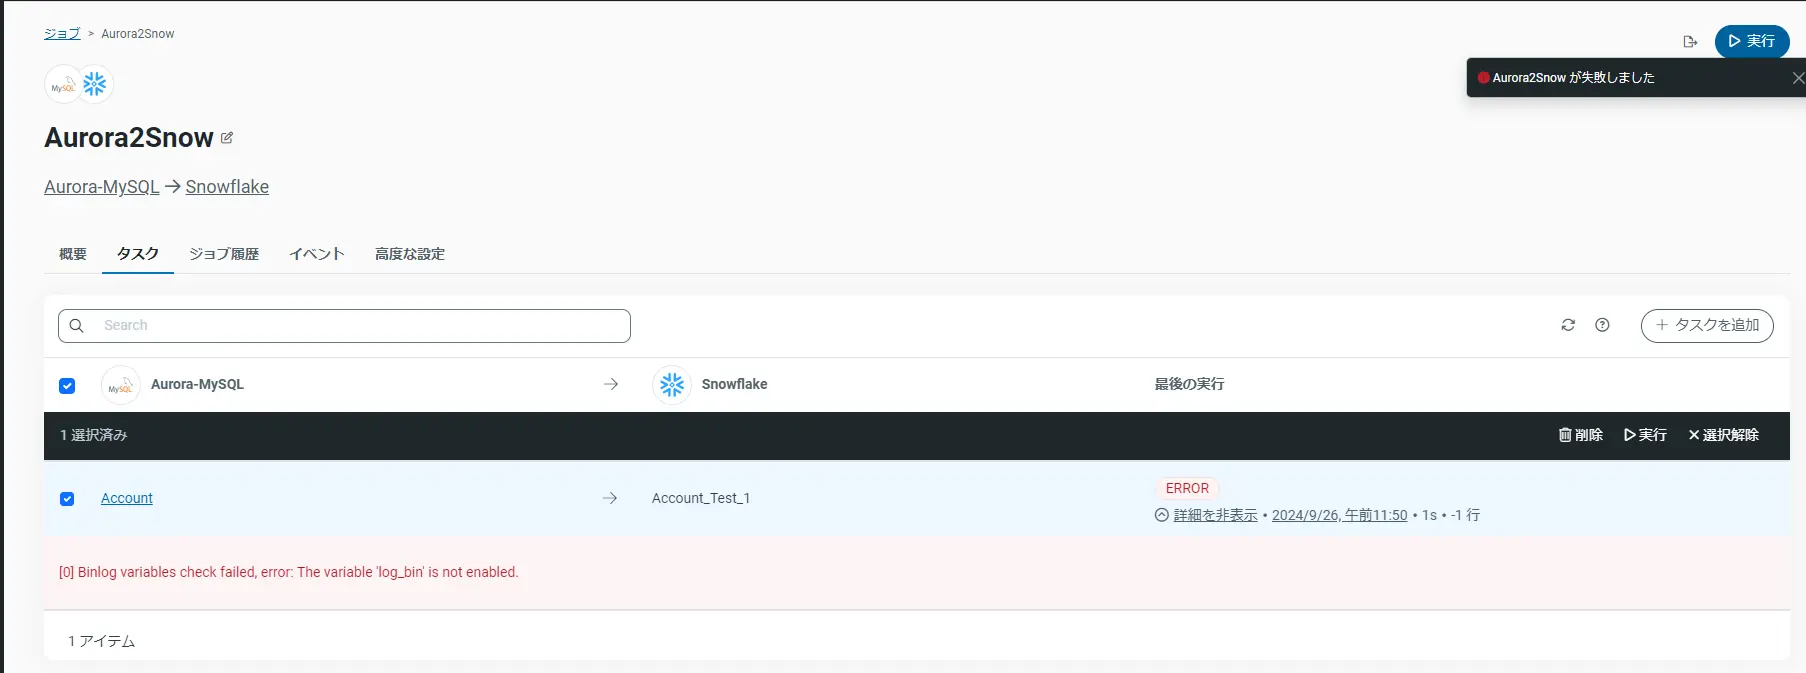The image size is (1806, 673).
Task: Open the Account task link
Action: pyautogui.click(x=127, y=498)
